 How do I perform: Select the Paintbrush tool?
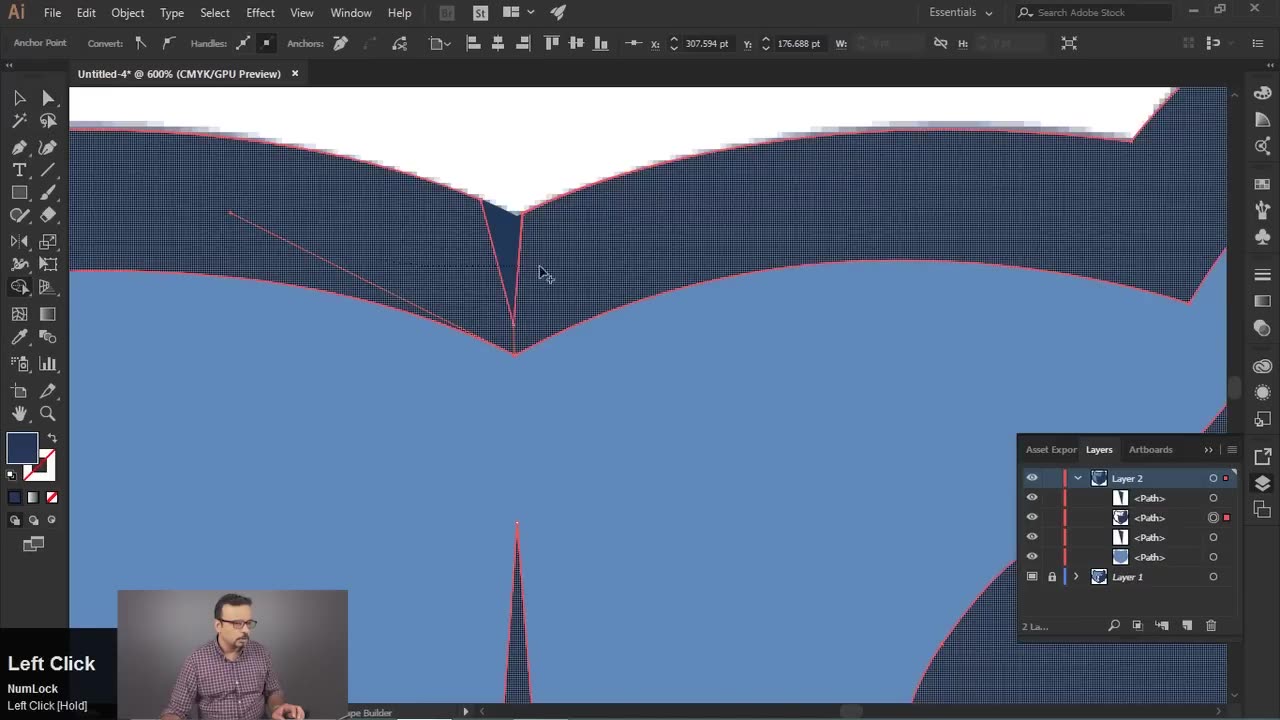pyautogui.click(x=48, y=193)
